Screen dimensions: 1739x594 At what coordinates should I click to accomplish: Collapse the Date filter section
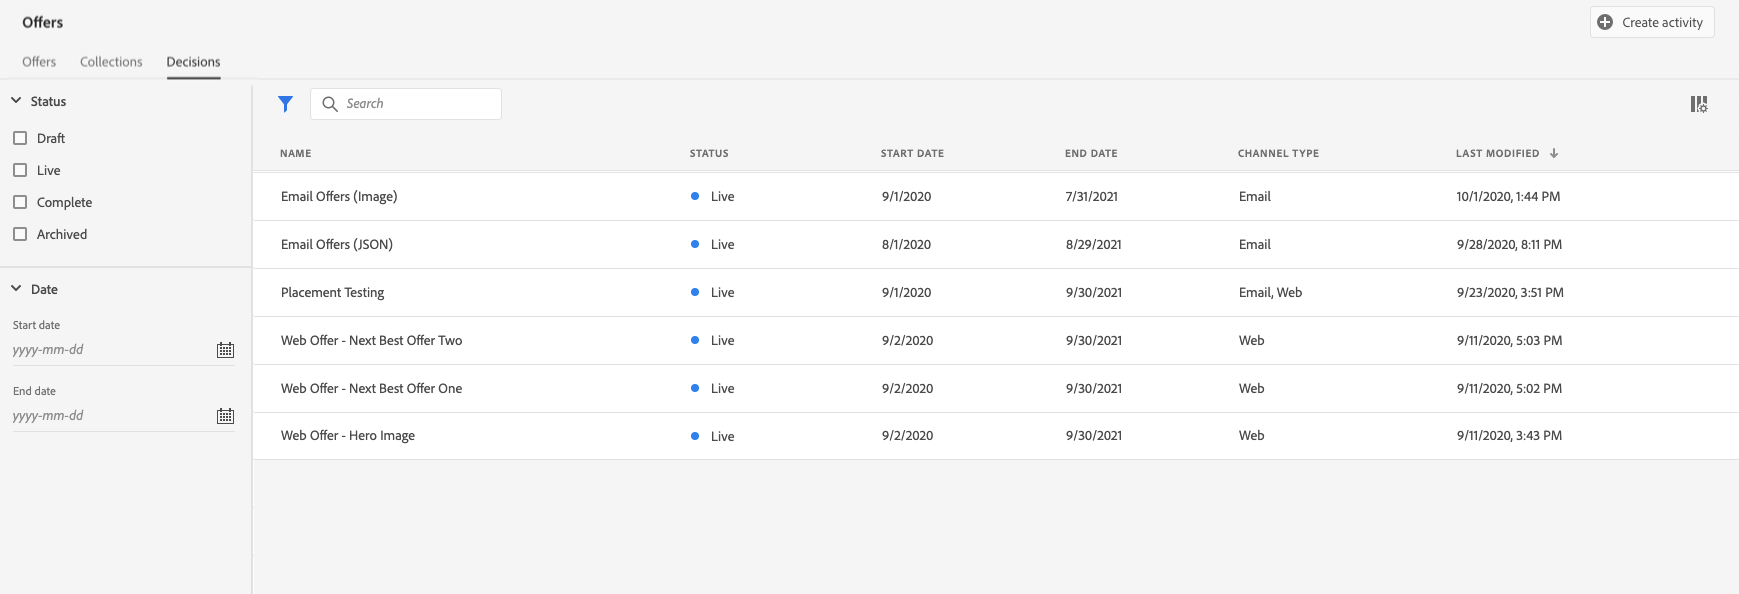[x=16, y=289]
